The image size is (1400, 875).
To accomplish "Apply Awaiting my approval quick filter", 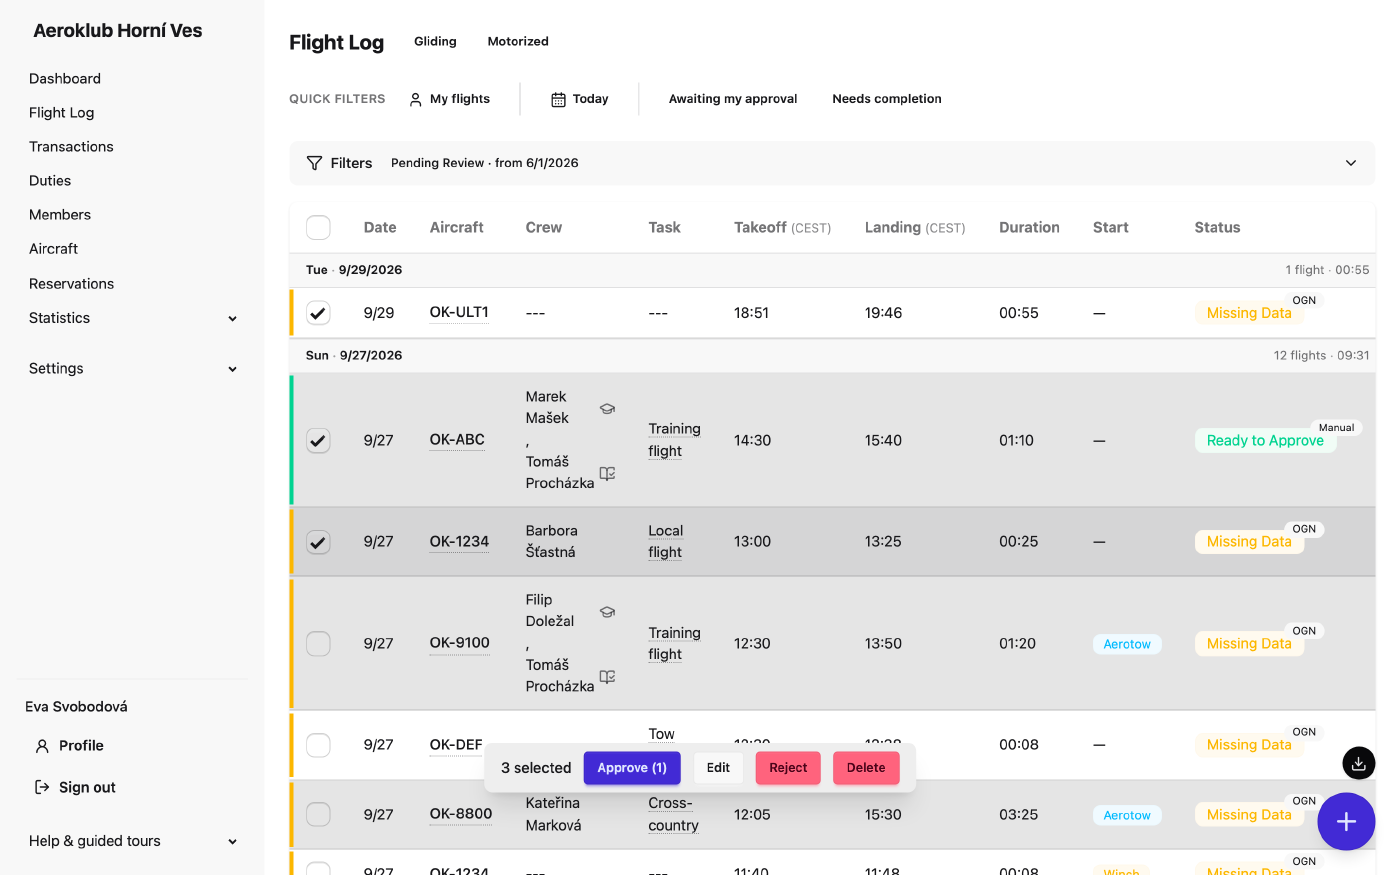I will click(733, 99).
